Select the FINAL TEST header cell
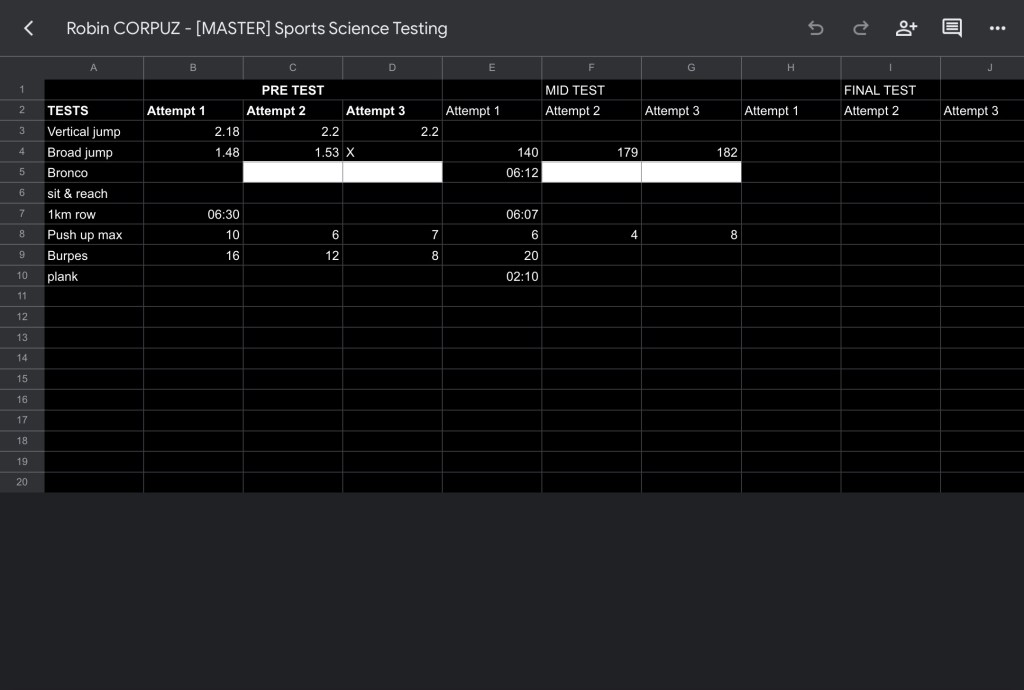Screen dimensions: 1024x690 click(890, 90)
